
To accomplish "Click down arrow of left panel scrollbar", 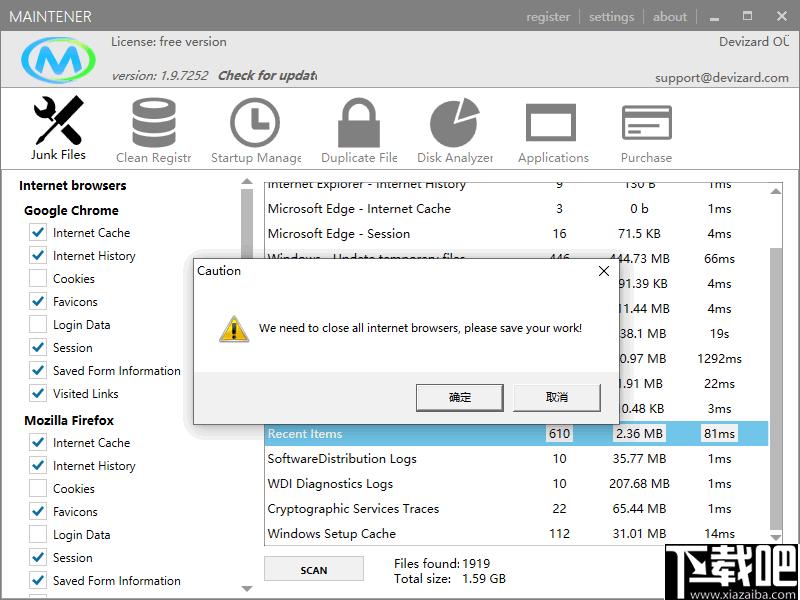I will click(247, 589).
